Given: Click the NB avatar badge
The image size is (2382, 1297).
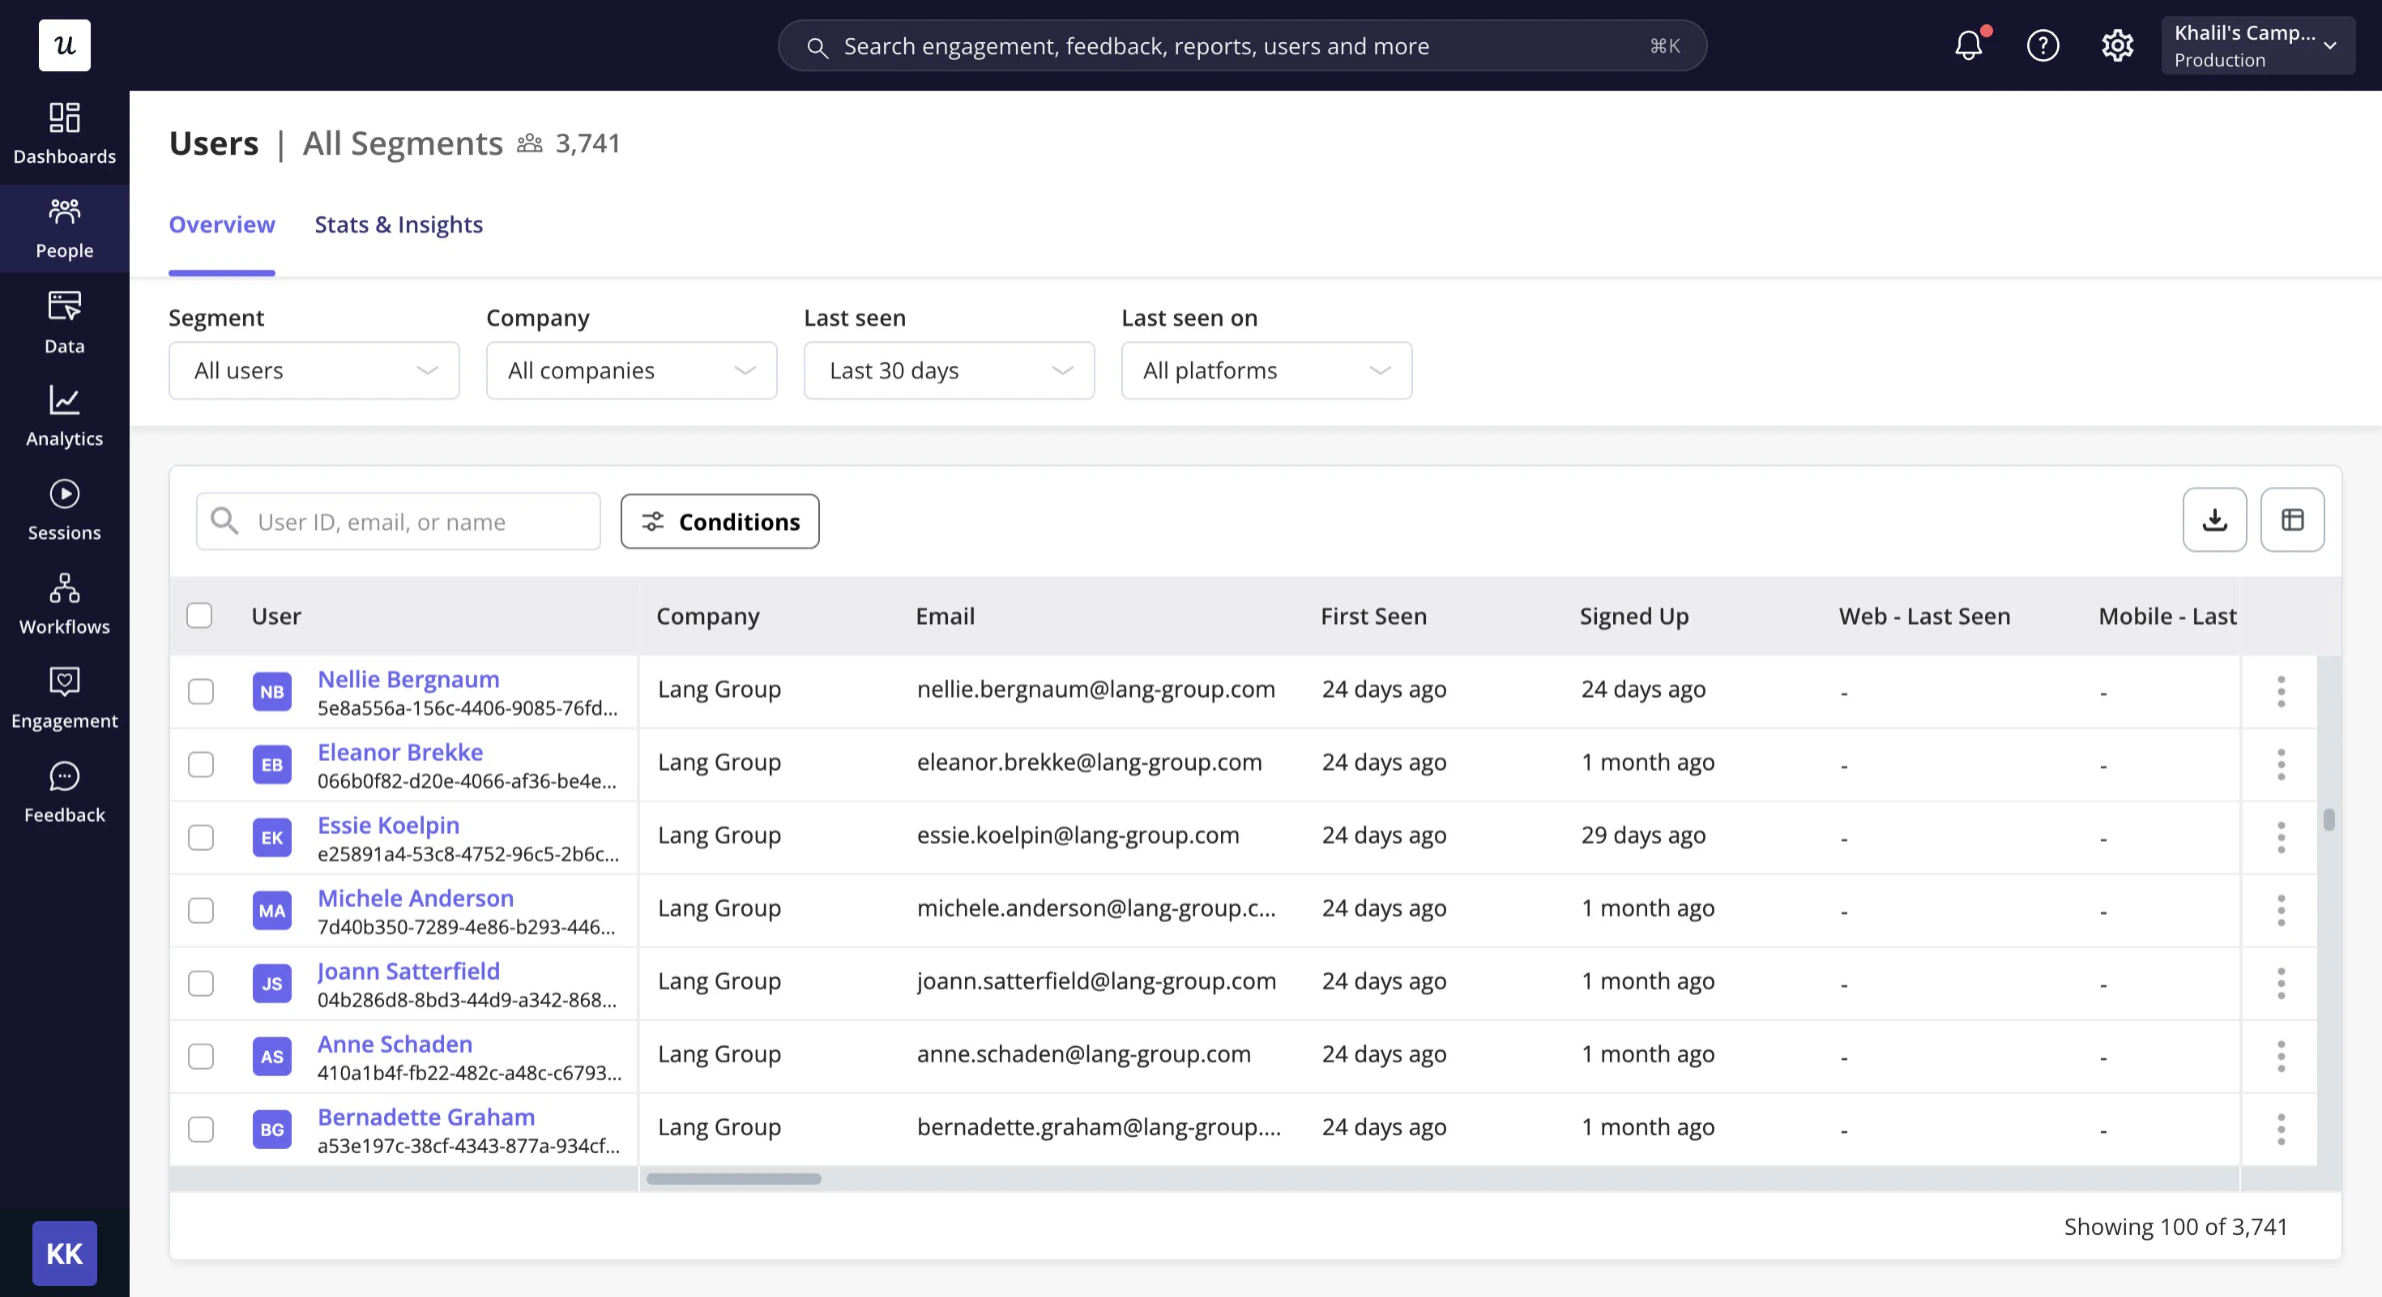Looking at the screenshot, I should tap(272, 691).
